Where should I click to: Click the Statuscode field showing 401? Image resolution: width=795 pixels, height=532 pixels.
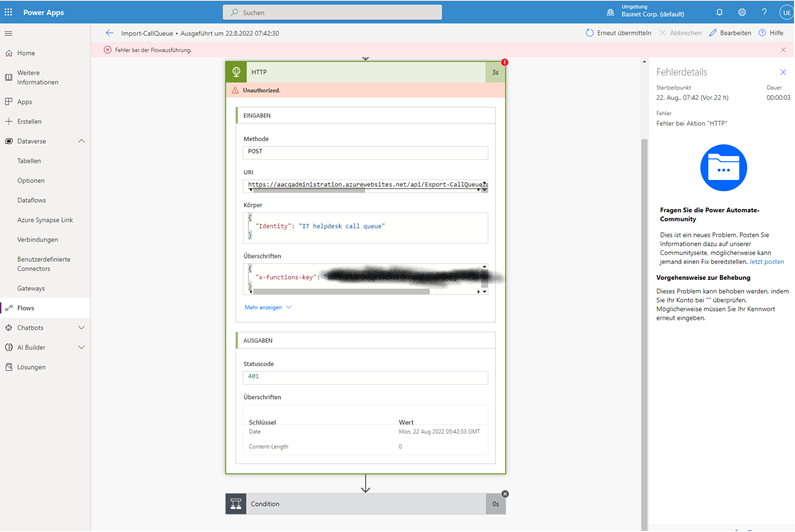point(366,378)
